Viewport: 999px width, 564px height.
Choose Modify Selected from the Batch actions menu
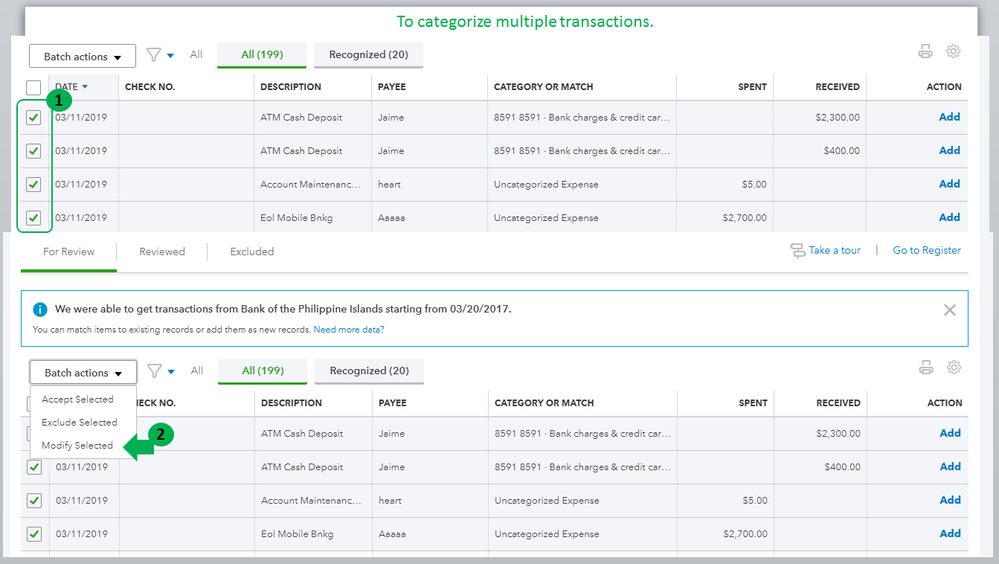(x=77, y=446)
